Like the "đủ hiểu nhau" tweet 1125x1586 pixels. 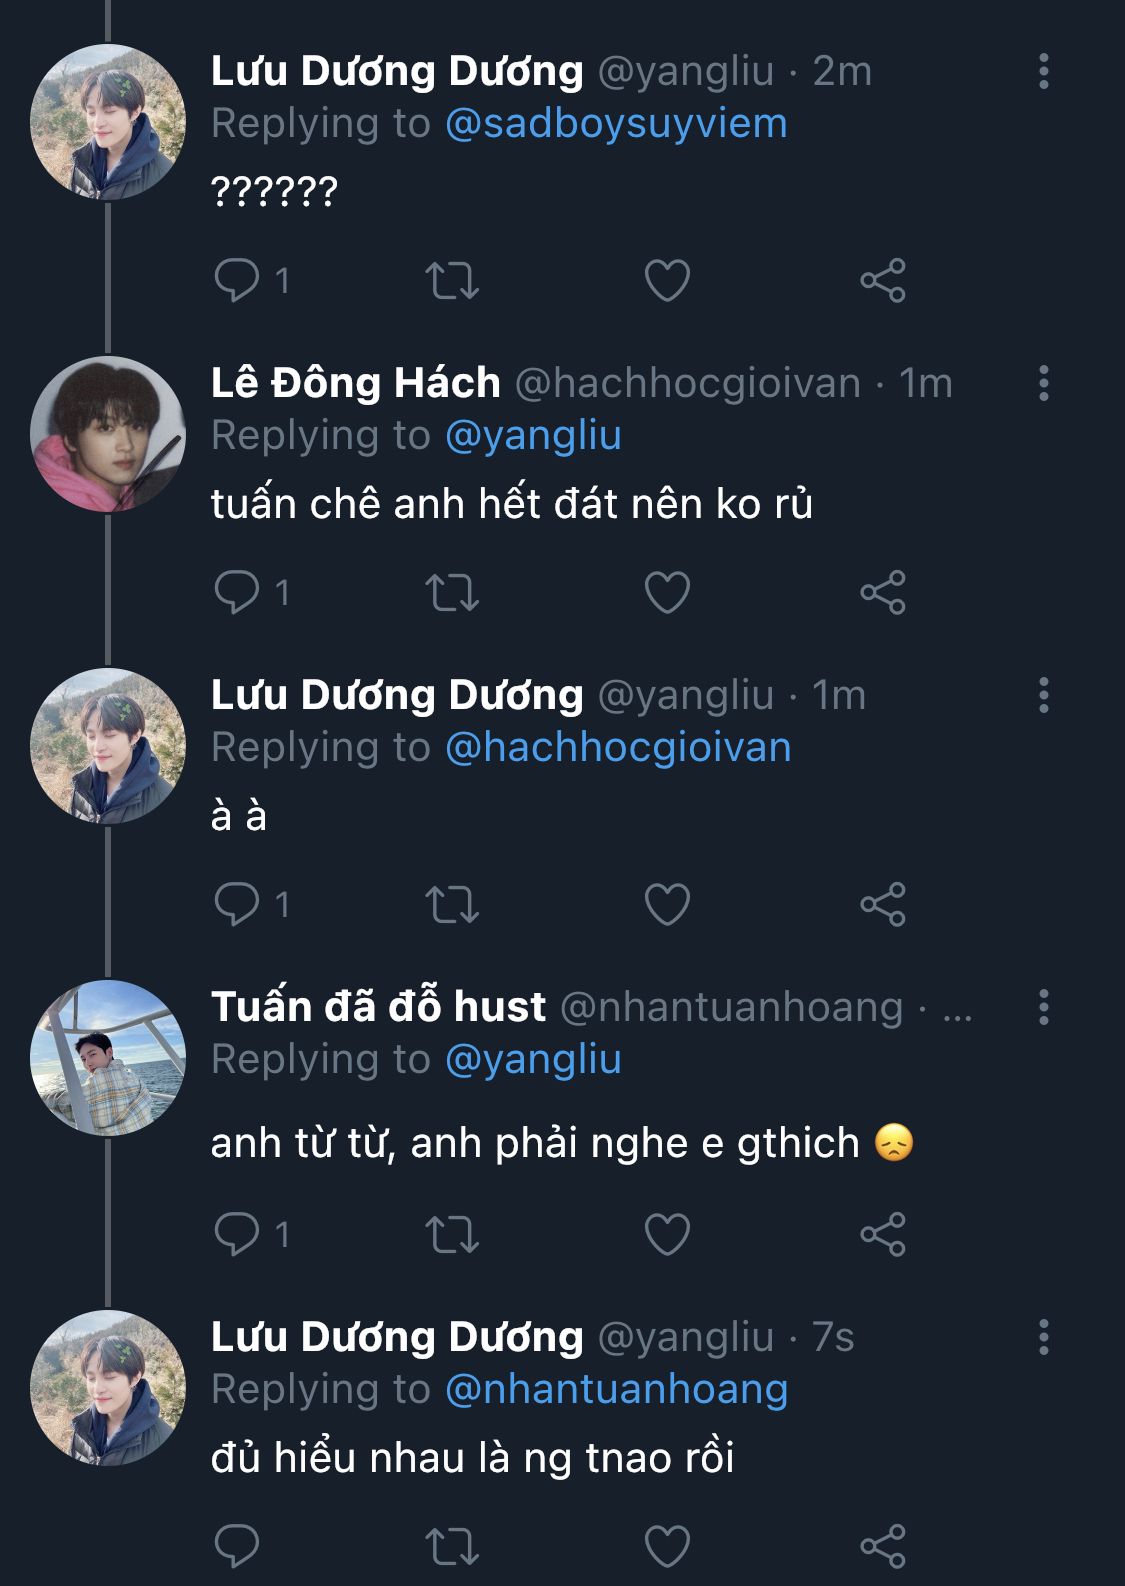[667, 1546]
